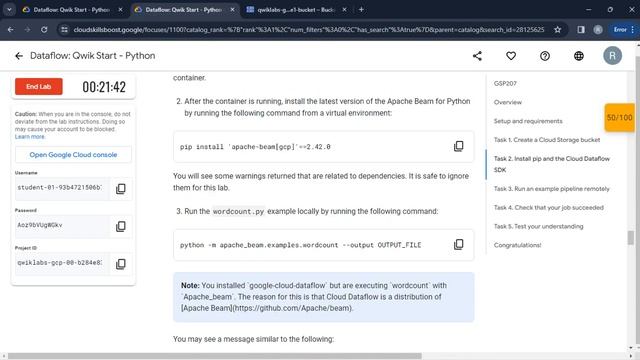Click browser back navigation arrow
Viewport: 640px width, 360px height.
tap(11, 29)
